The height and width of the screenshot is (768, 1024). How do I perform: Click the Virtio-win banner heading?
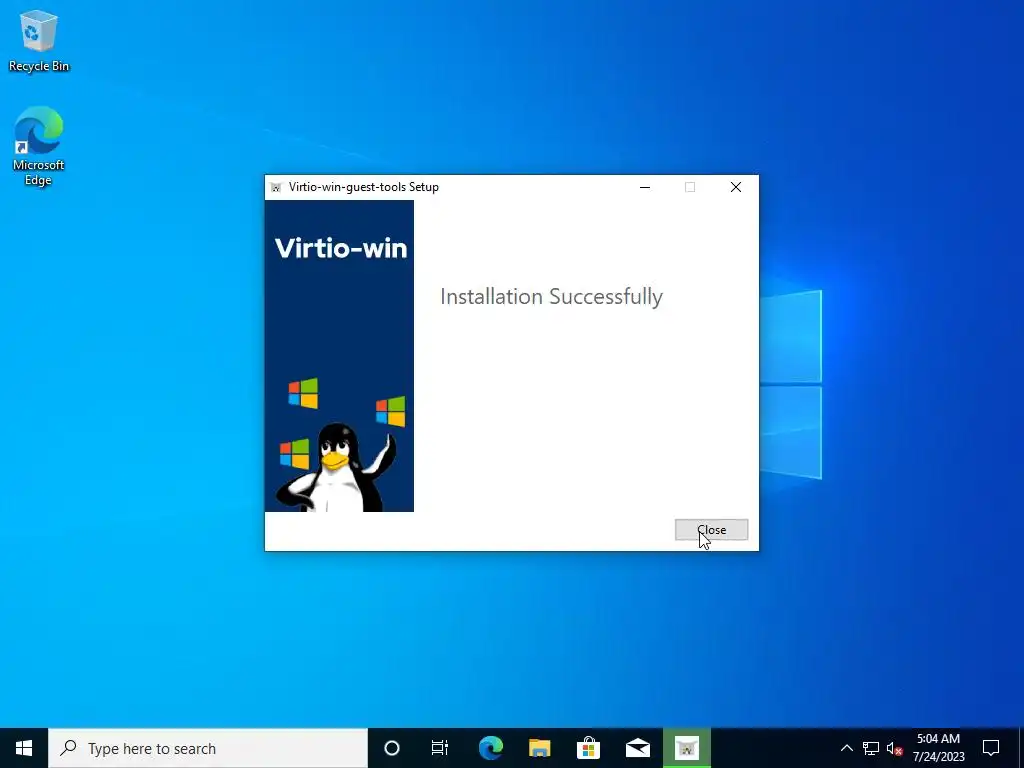341,248
